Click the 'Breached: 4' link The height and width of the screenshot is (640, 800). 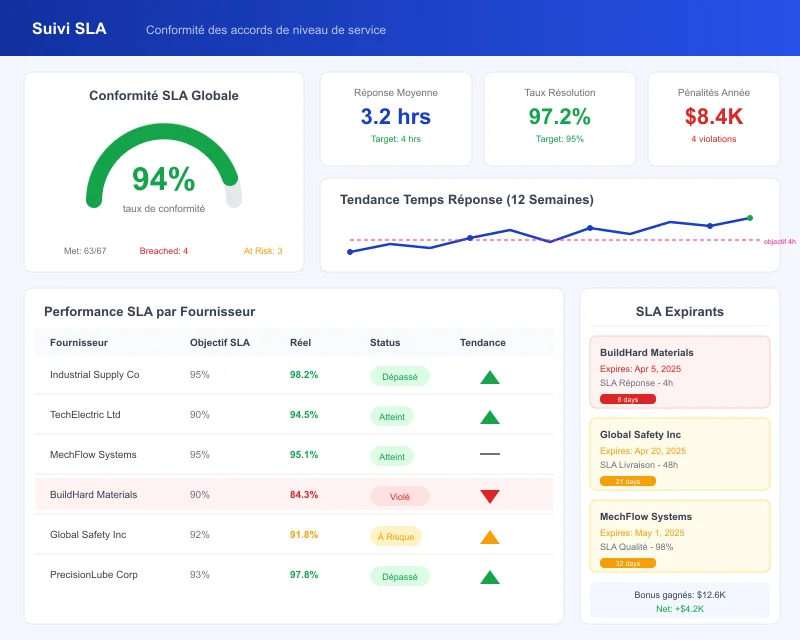click(x=162, y=251)
